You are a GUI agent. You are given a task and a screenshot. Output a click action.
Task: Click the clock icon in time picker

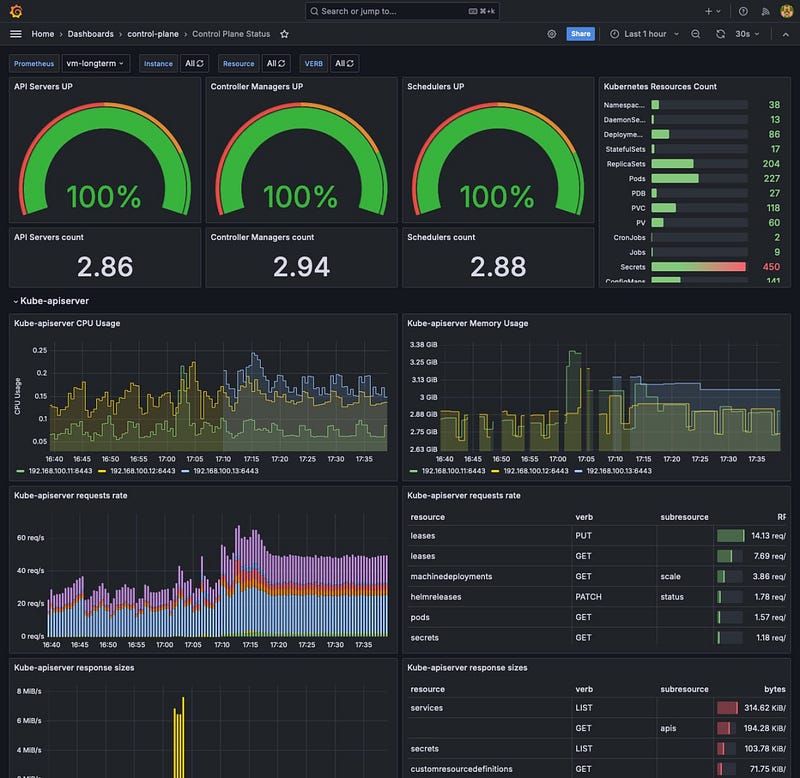coord(615,34)
